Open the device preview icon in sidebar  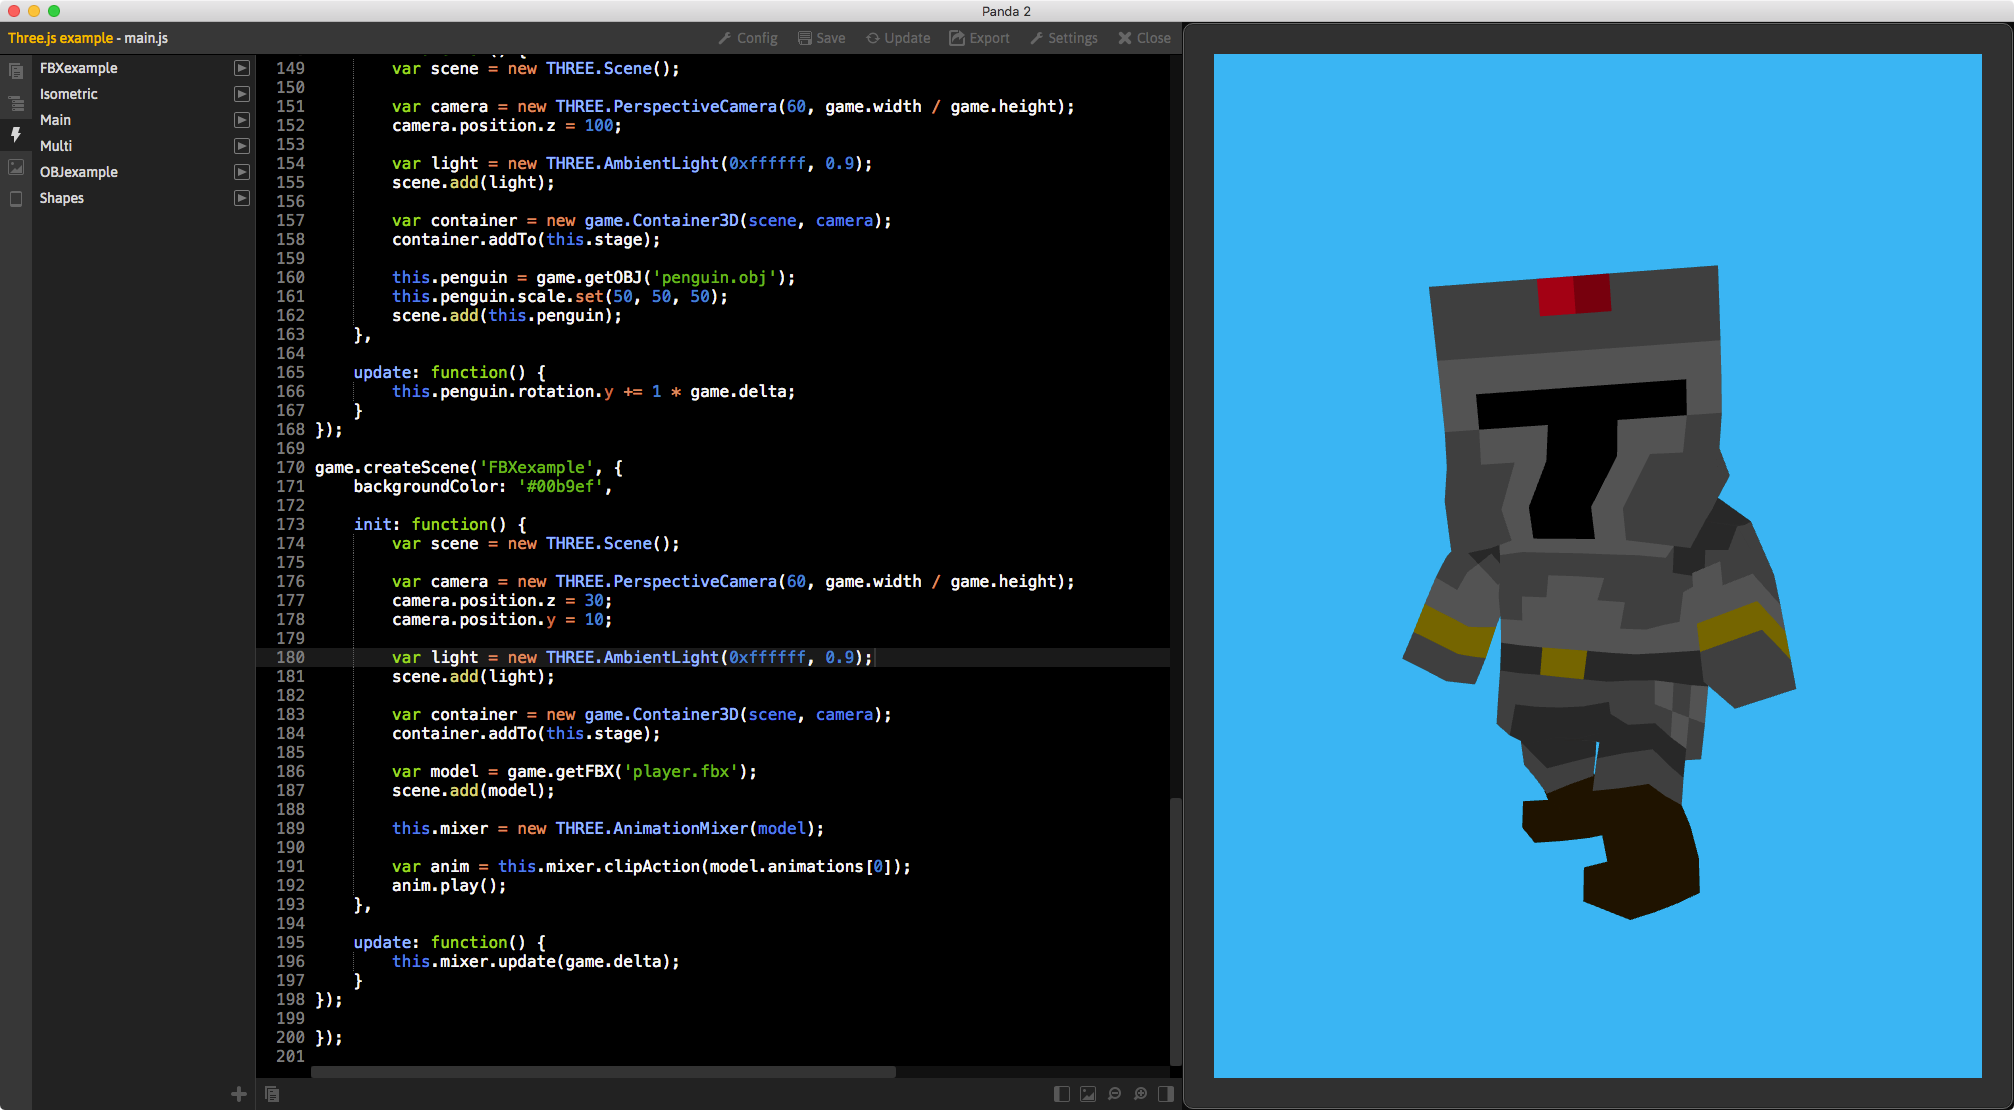point(16,199)
